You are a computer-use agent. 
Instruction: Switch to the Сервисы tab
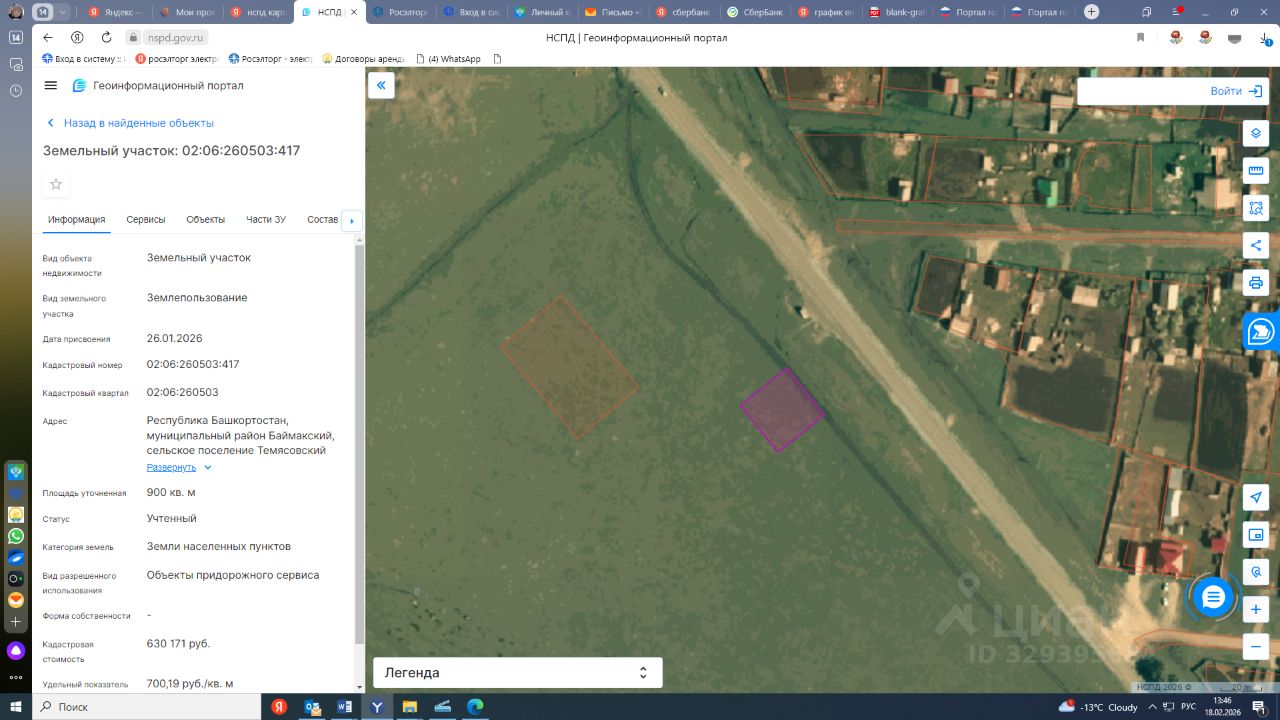tap(146, 220)
